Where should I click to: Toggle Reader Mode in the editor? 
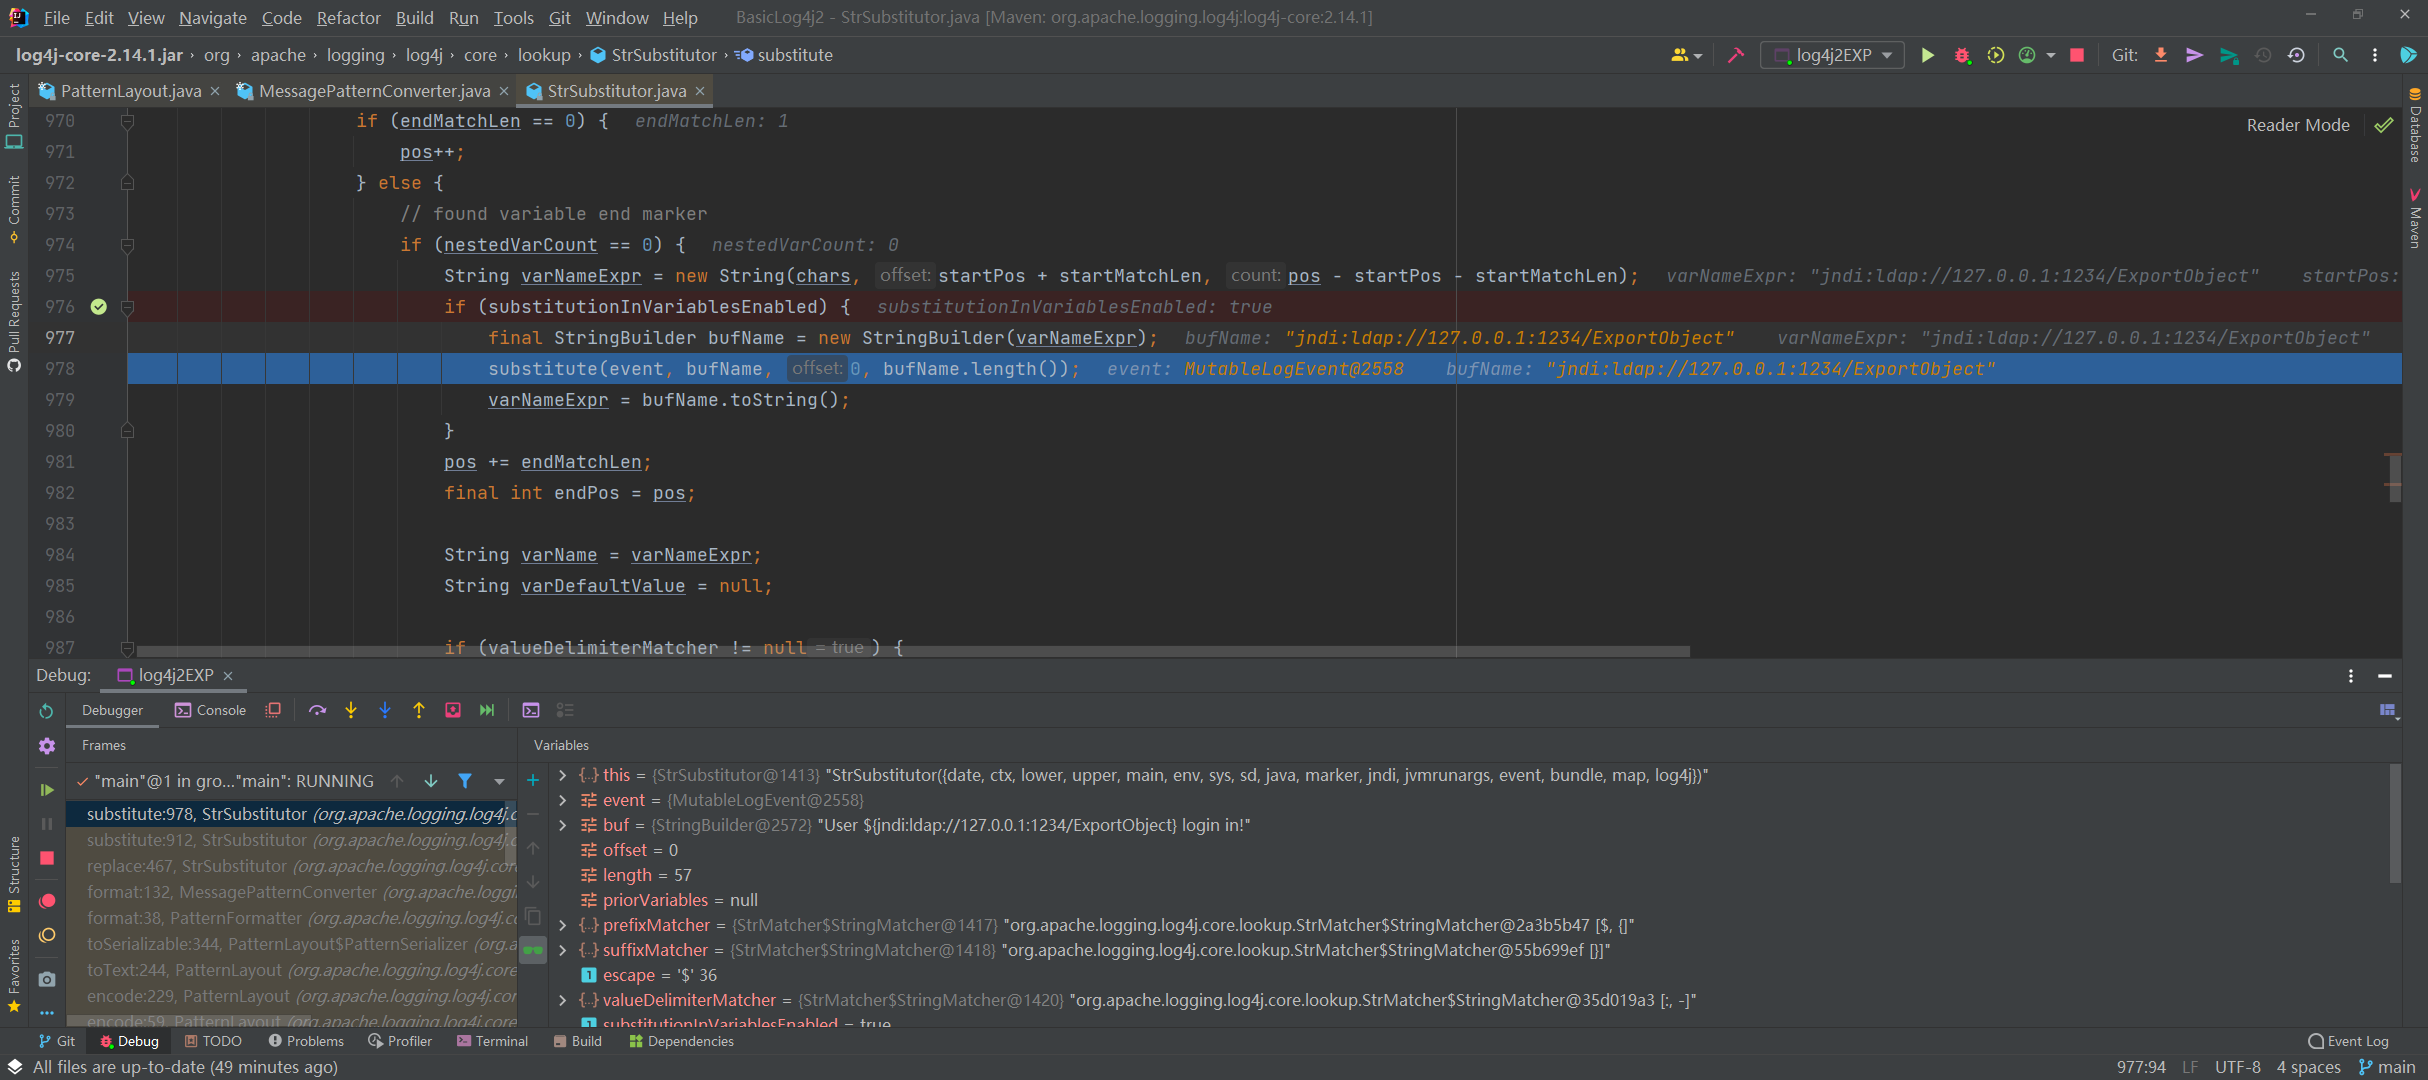[2297, 125]
